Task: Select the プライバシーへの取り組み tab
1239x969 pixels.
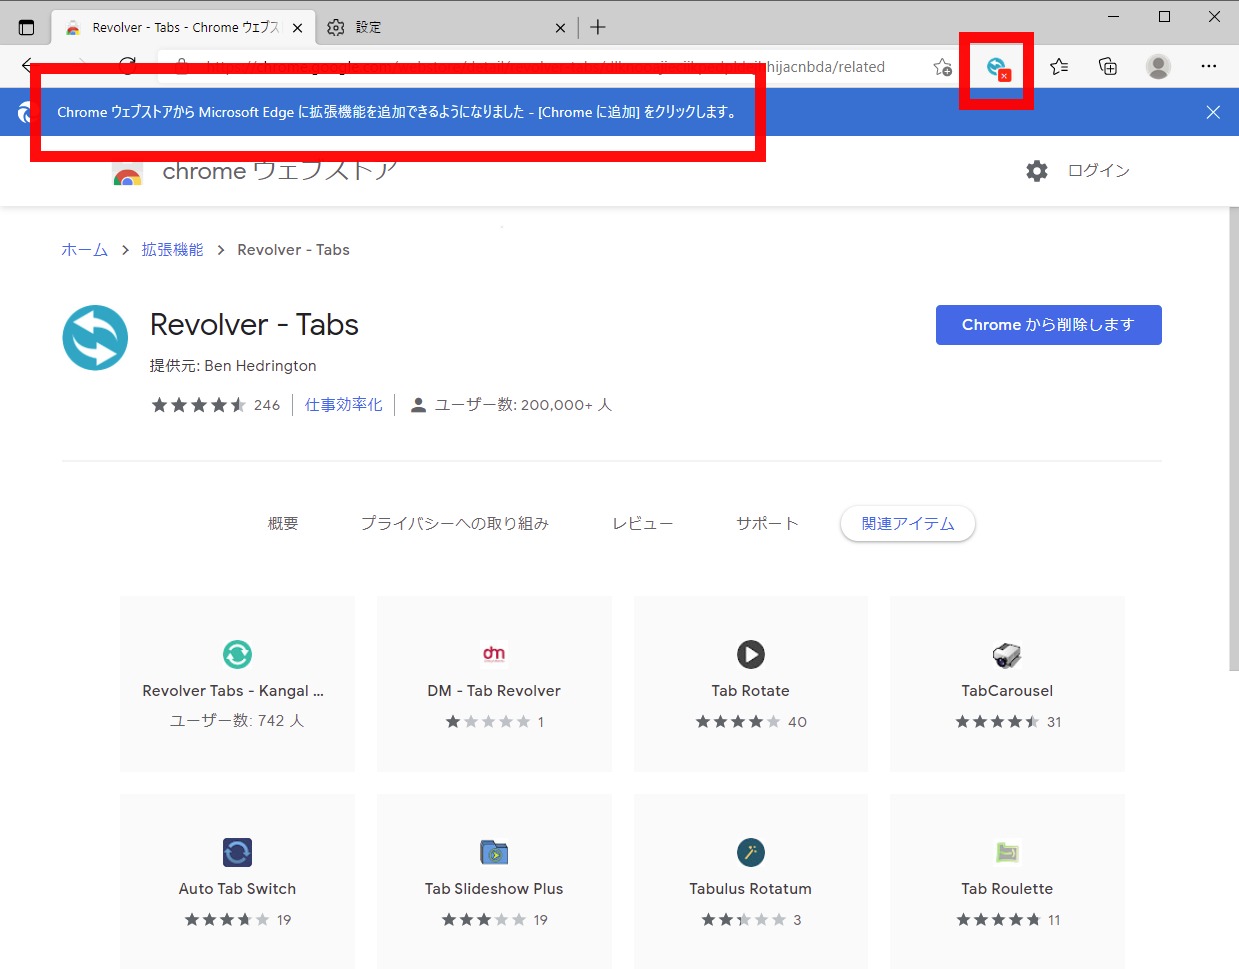Action: click(454, 524)
